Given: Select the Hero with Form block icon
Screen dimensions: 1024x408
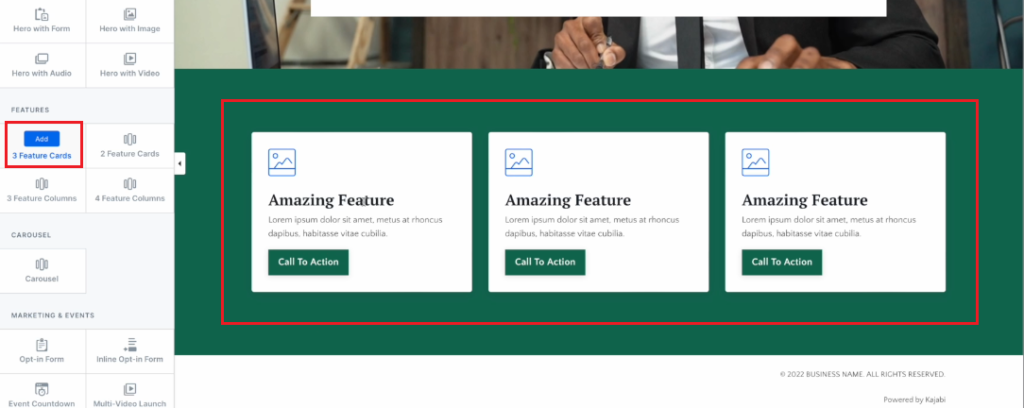Looking at the screenshot, I should point(42,14).
